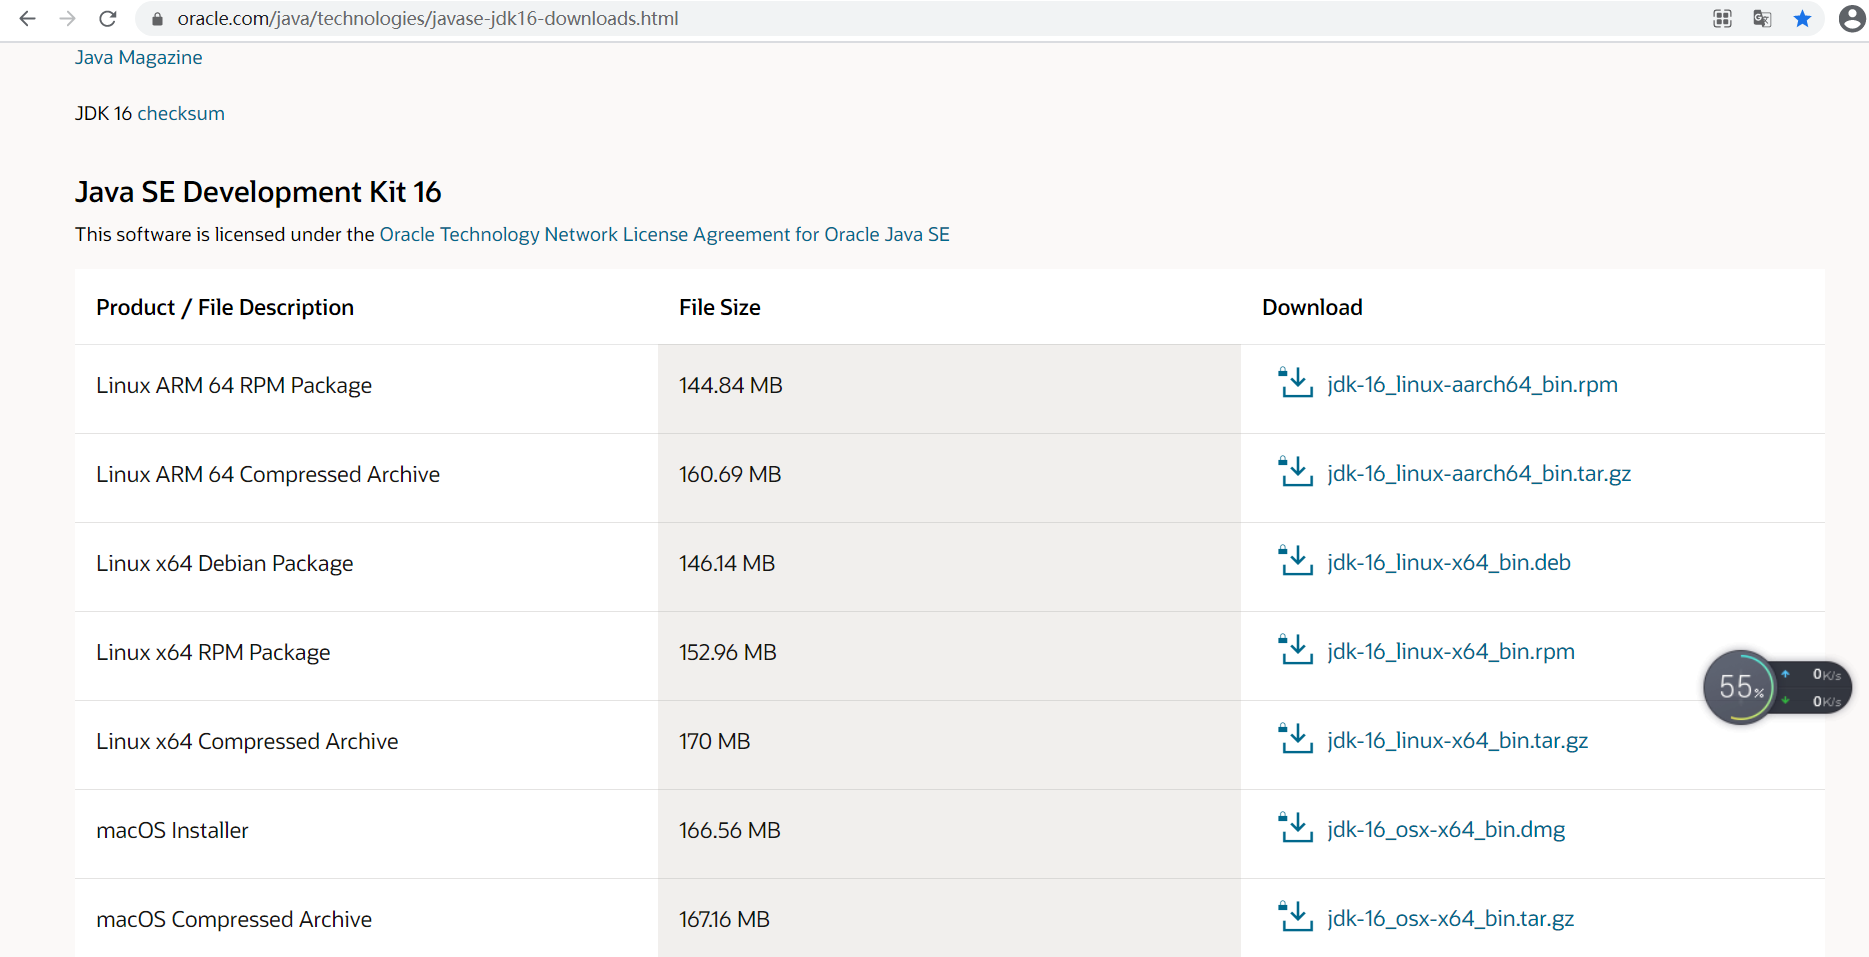
Task: Toggle the bookmark star
Action: click(x=1802, y=18)
